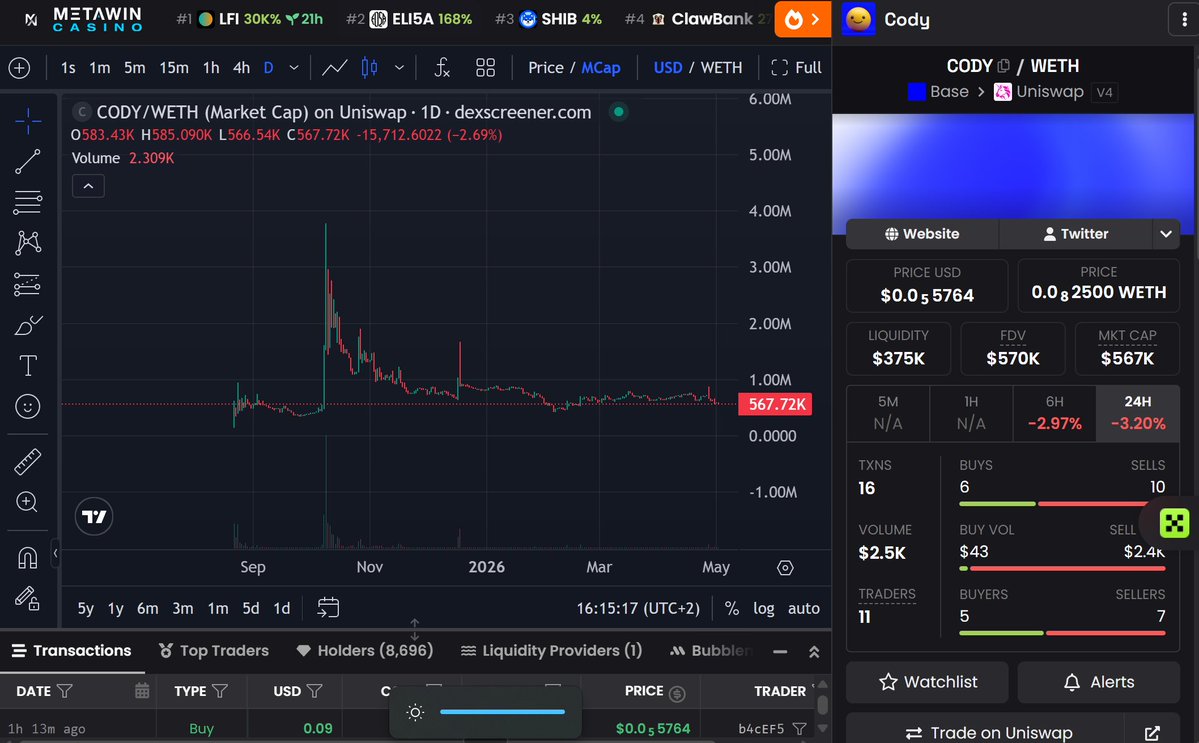The height and width of the screenshot is (743, 1199).
Task: Collapse the left drawing toolbar handle
Action: point(55,553)
